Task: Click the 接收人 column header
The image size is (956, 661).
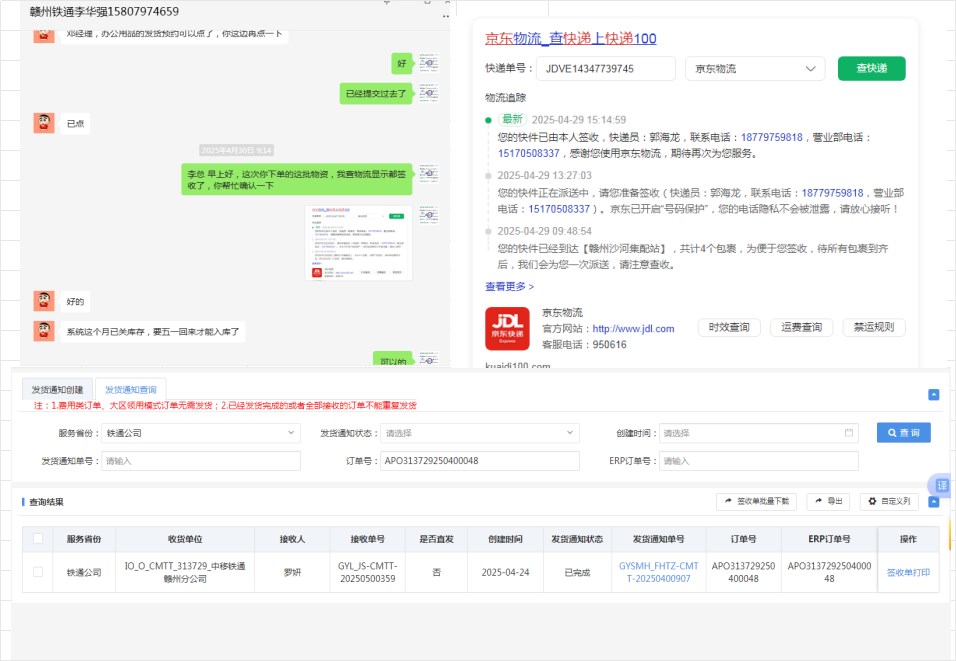Action: [292, 539]
